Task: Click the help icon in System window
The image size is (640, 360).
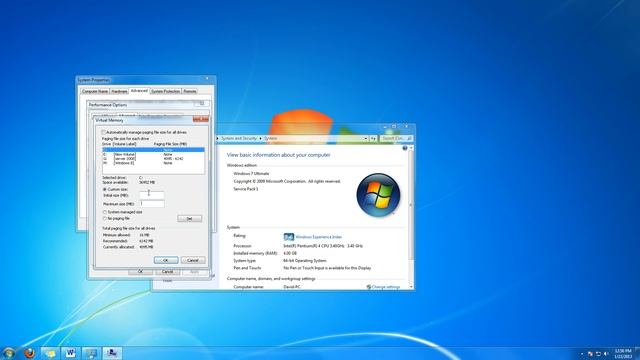Action: point(405,148)
